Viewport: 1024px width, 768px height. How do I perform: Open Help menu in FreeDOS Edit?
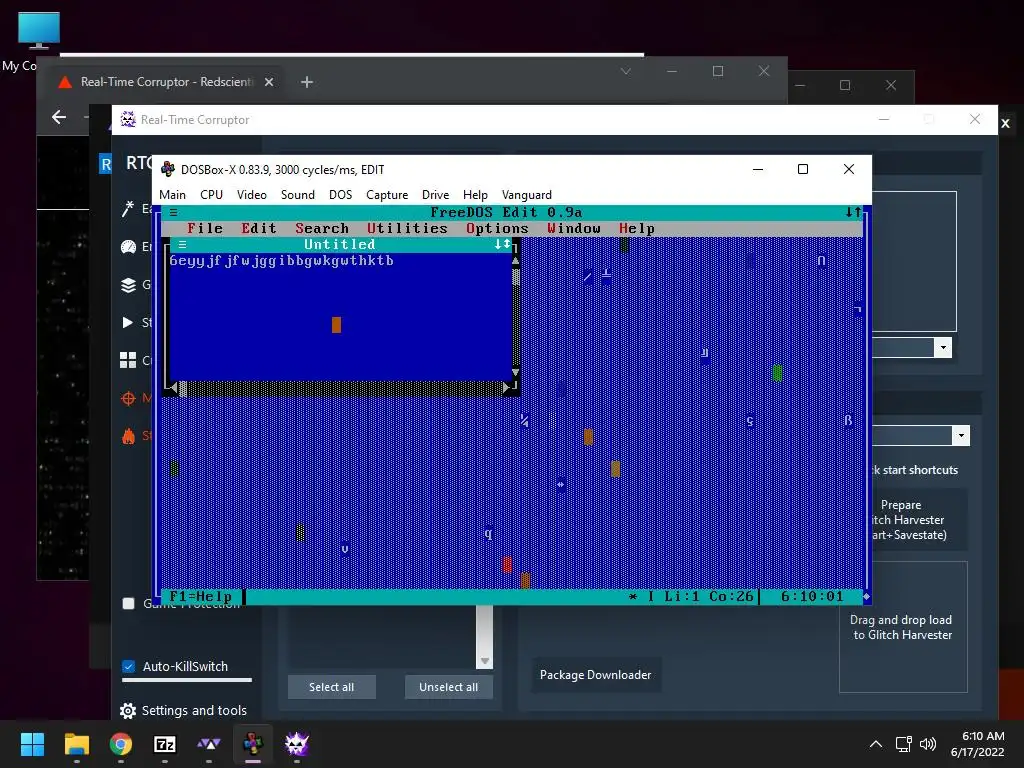coord(637,229)
